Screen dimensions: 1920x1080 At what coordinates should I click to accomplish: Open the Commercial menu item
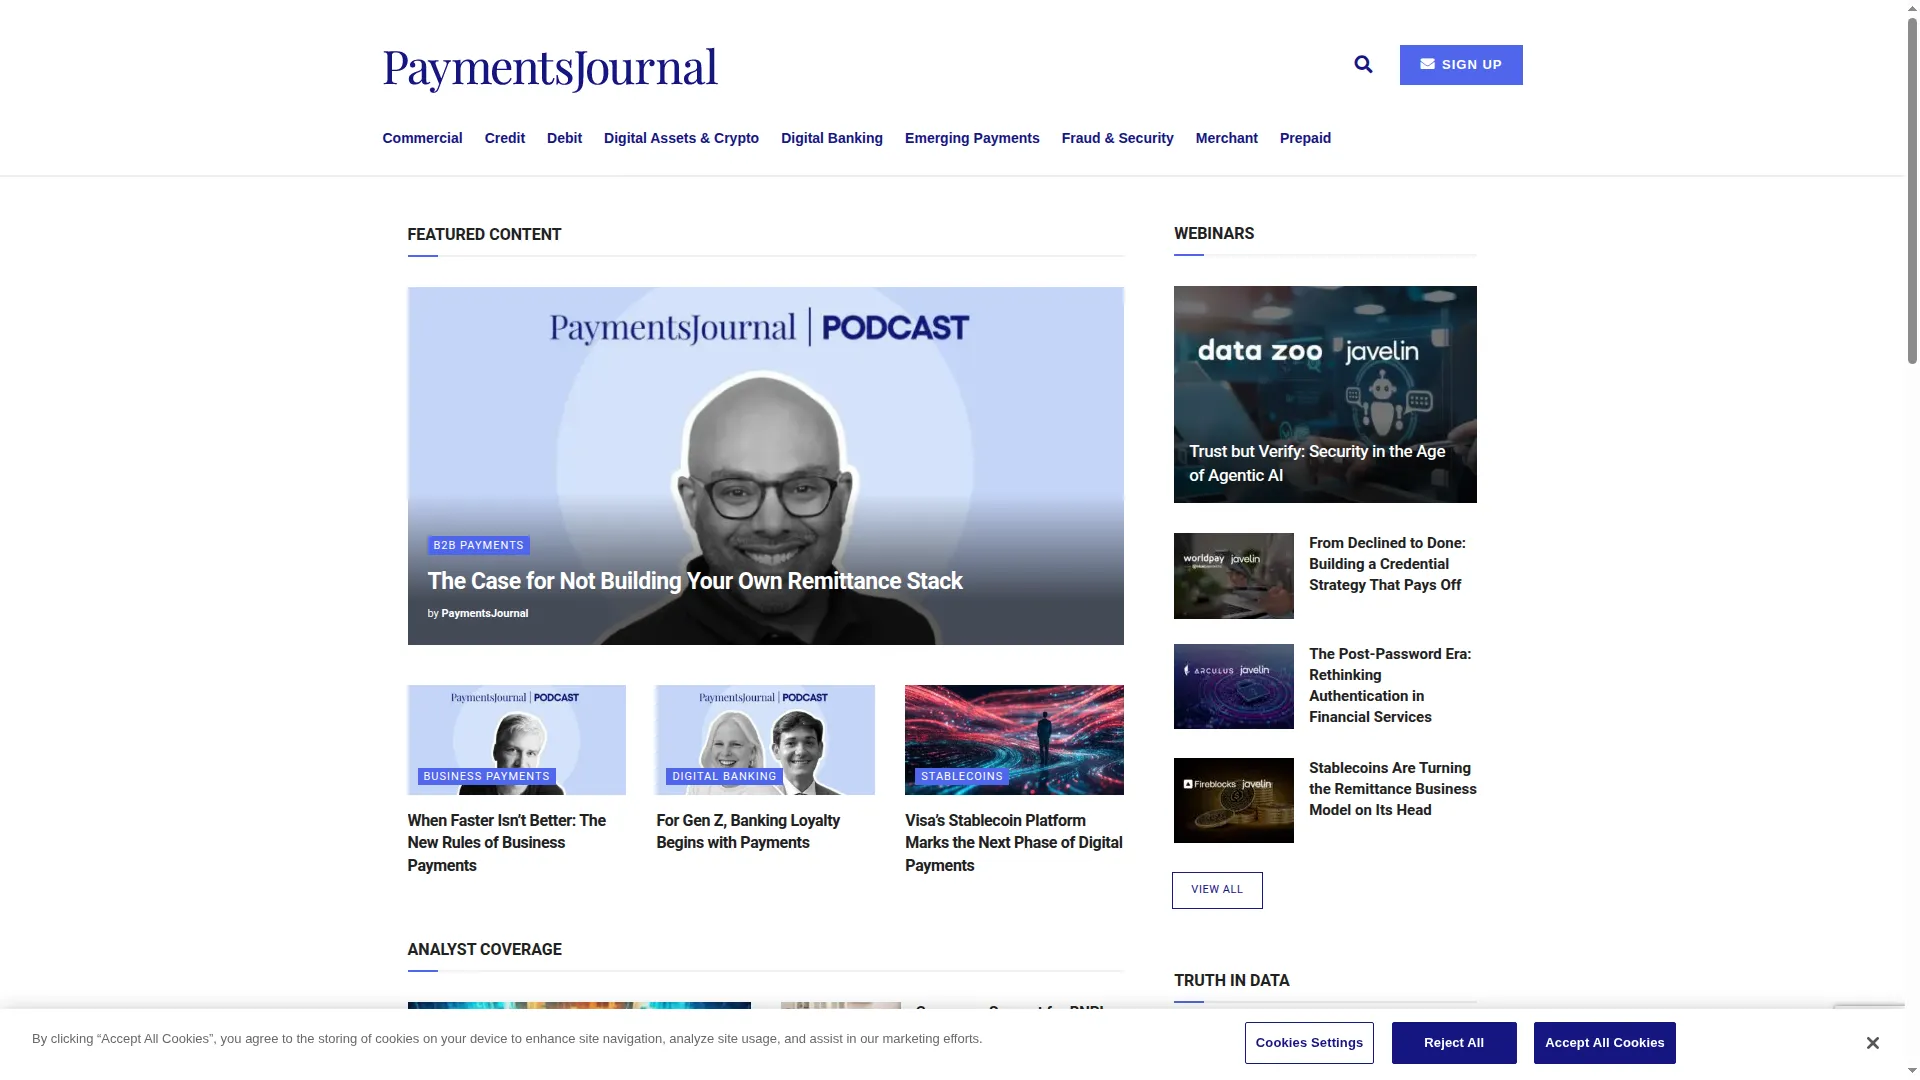click(x=422, y=138)
